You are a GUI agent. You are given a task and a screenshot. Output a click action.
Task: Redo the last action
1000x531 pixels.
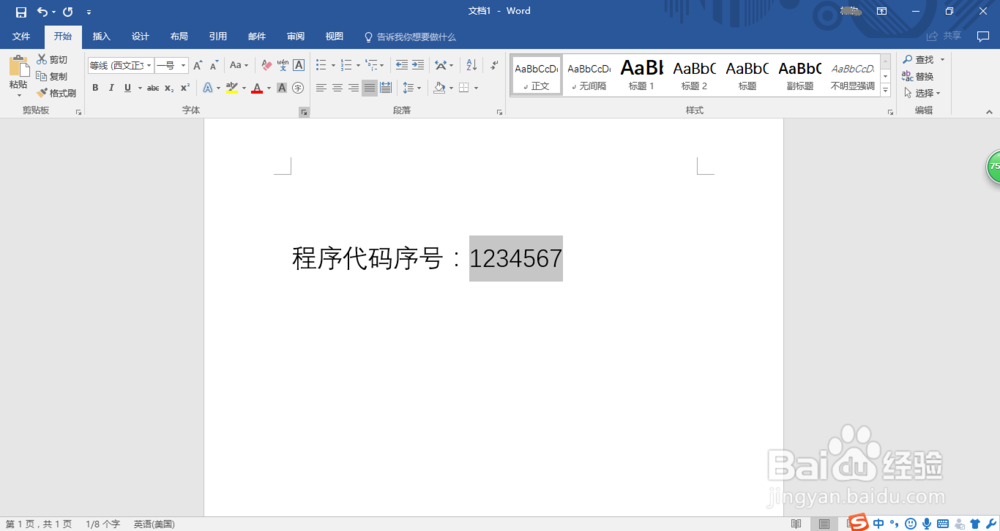(x=68, y=11)
